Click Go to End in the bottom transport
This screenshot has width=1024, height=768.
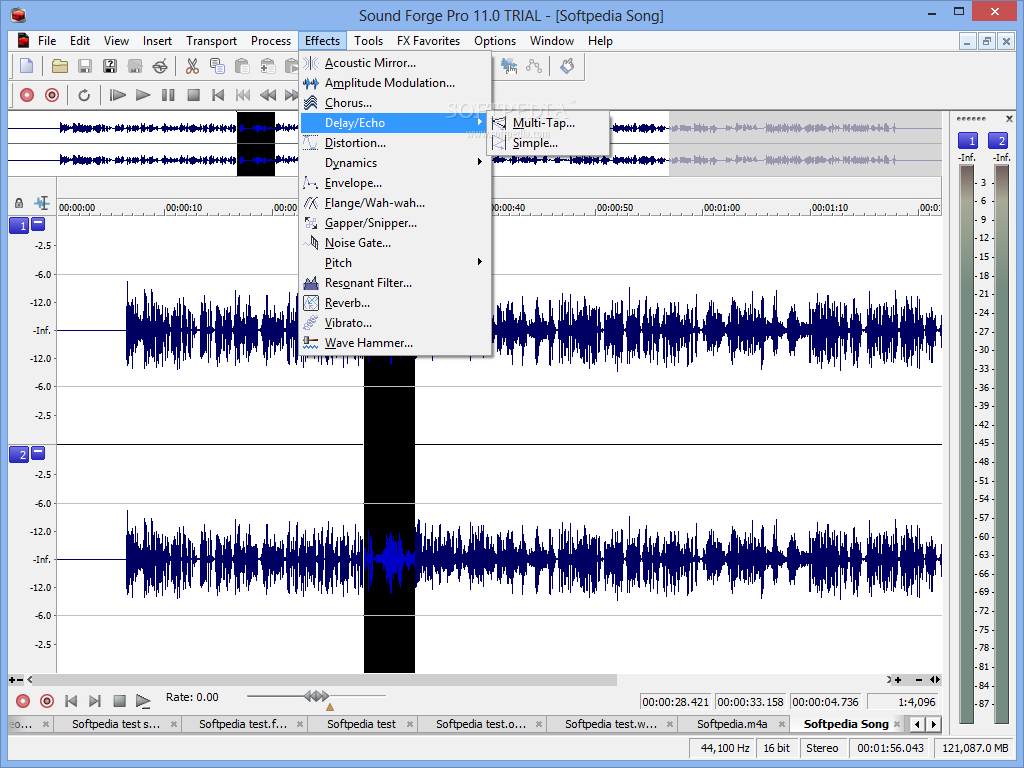point(95,701)
